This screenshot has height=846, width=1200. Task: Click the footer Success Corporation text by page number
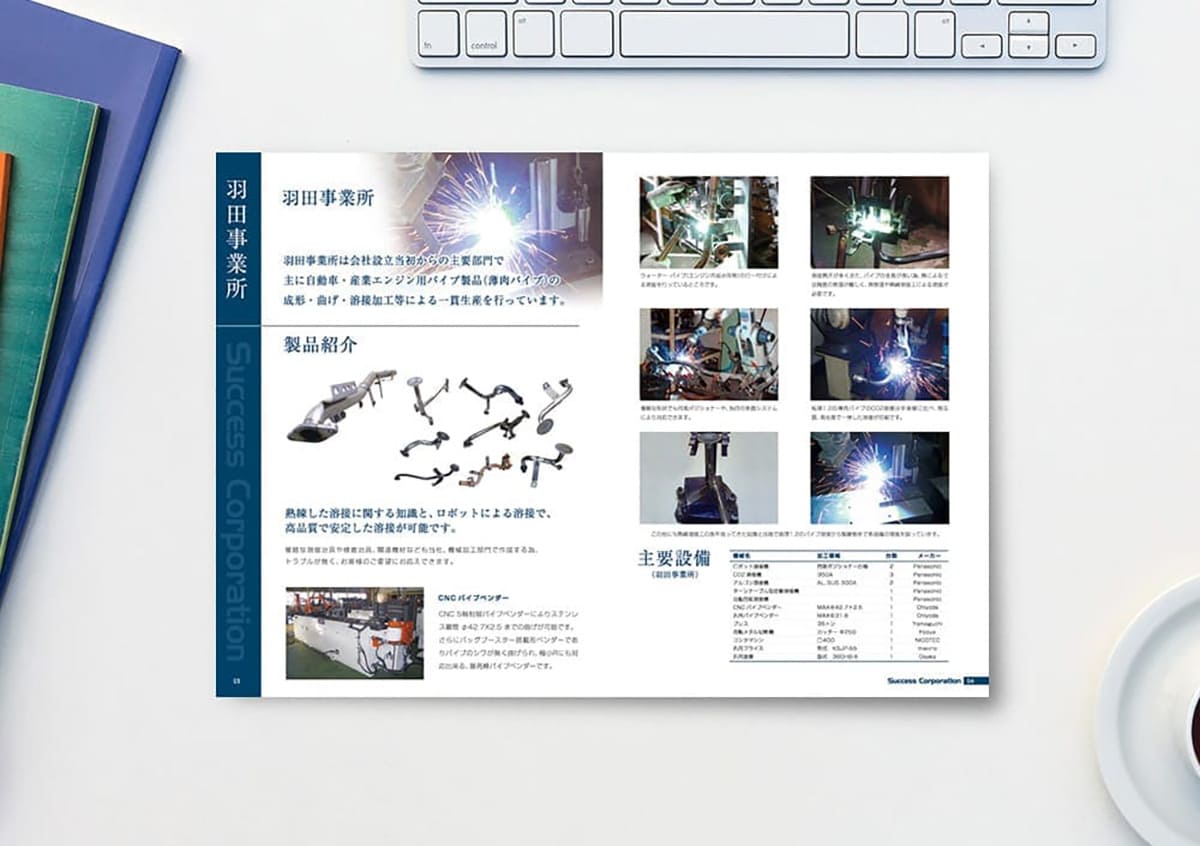pyautogui.click(x=924, y=681)
